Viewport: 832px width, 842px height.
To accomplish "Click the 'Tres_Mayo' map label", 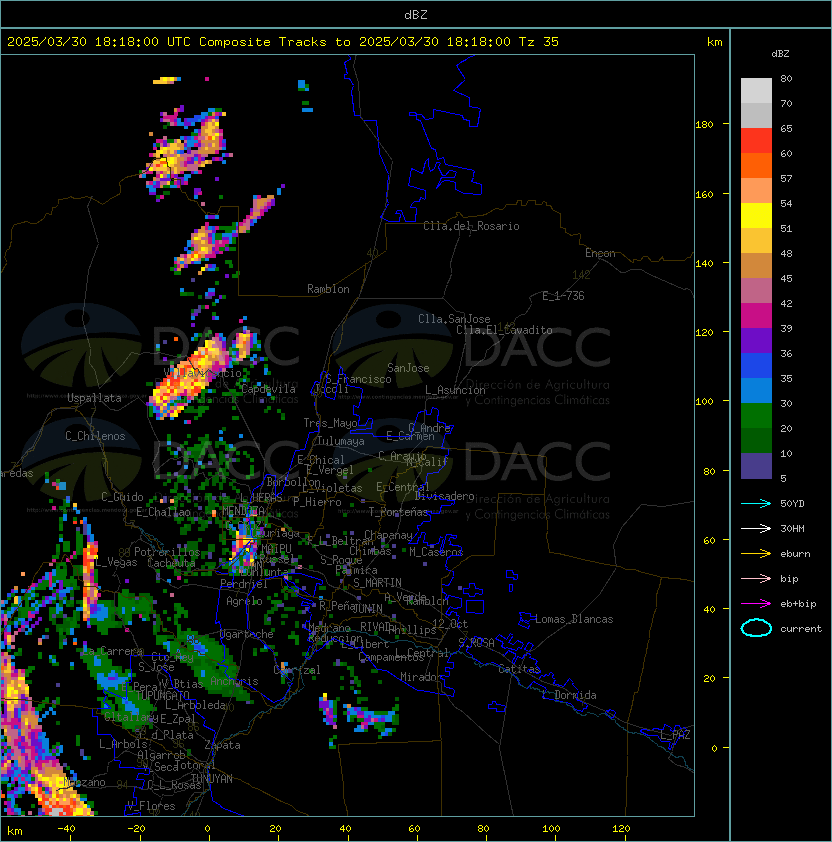I will 330,423.
